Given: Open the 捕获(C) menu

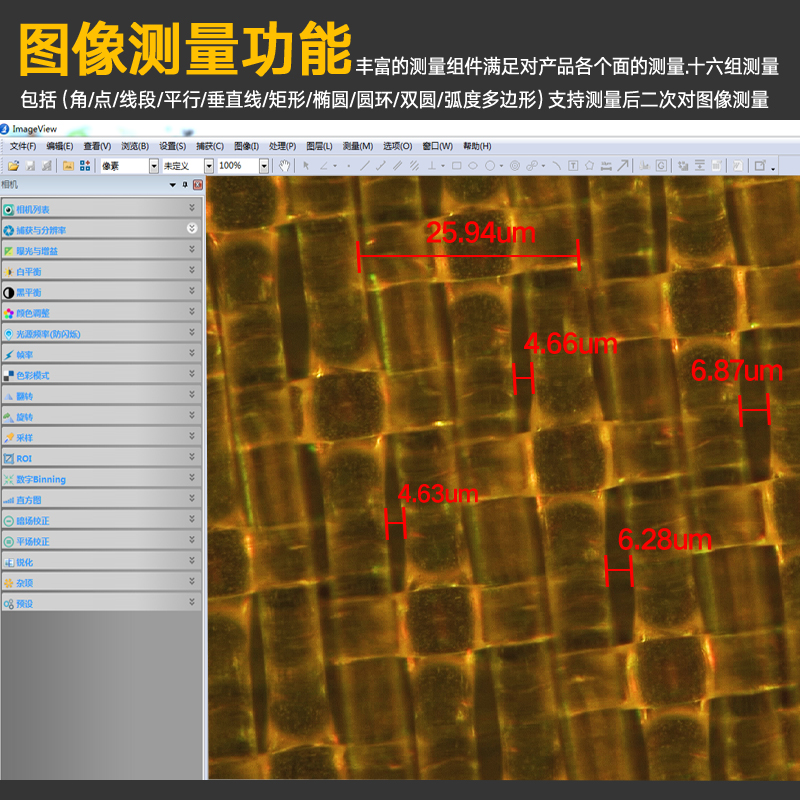Looking at the screenshot, I should [x=210, y=146].
